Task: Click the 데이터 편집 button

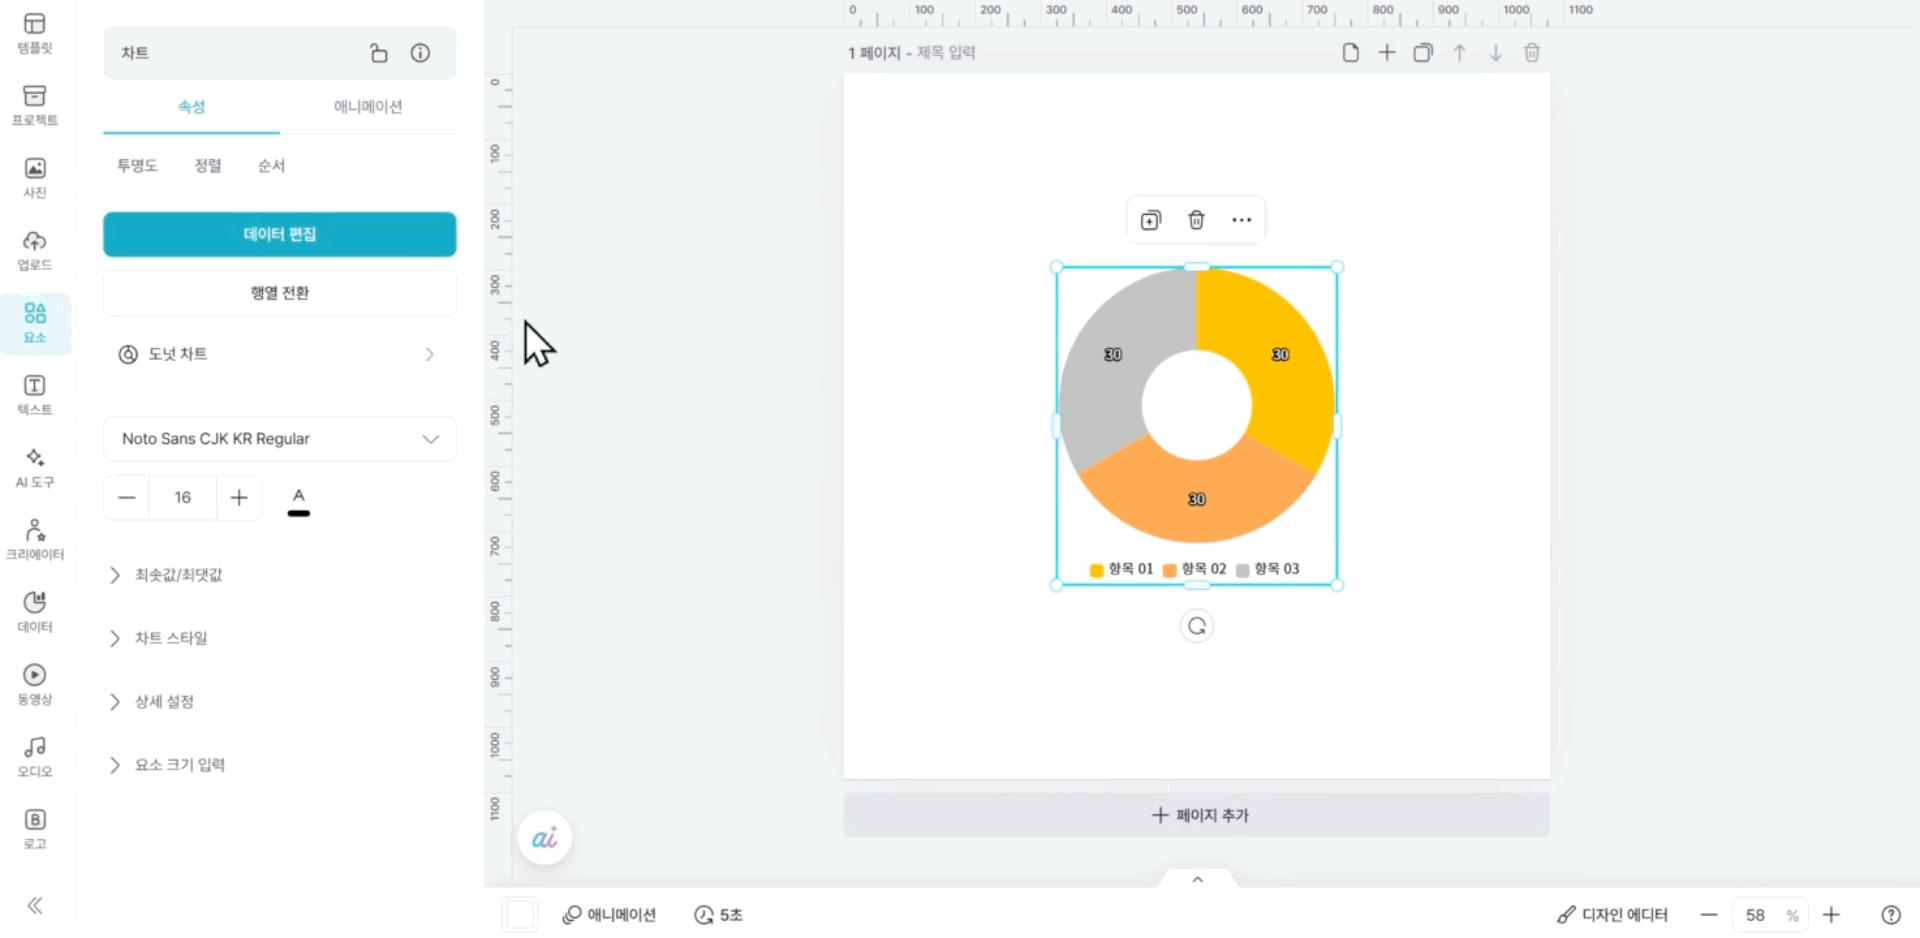Action: (280, 234)
